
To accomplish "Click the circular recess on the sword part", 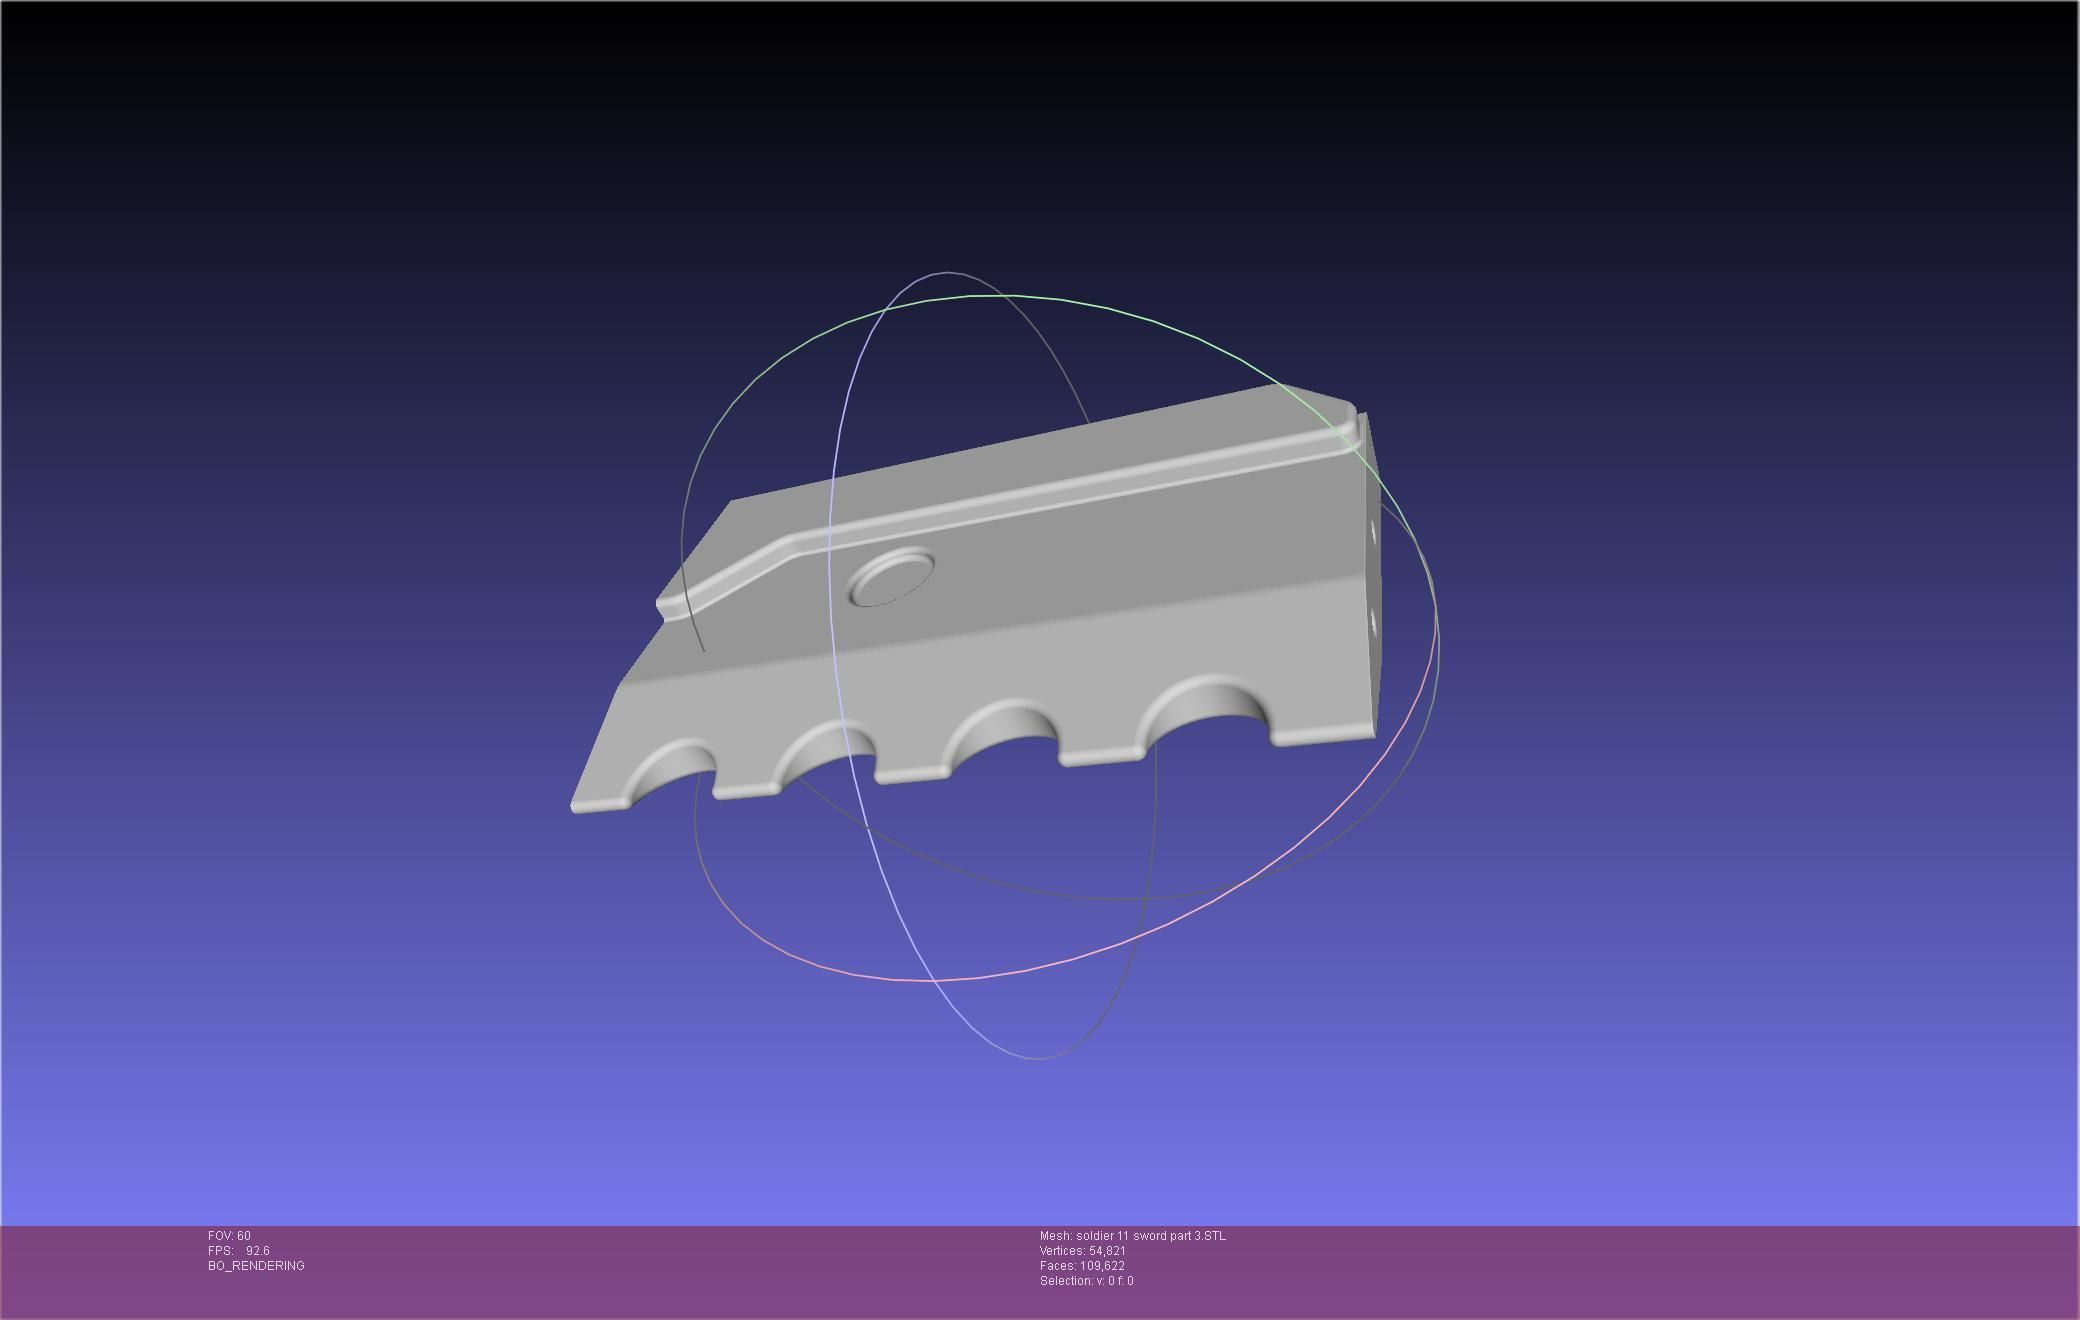I will pos(891,578).
